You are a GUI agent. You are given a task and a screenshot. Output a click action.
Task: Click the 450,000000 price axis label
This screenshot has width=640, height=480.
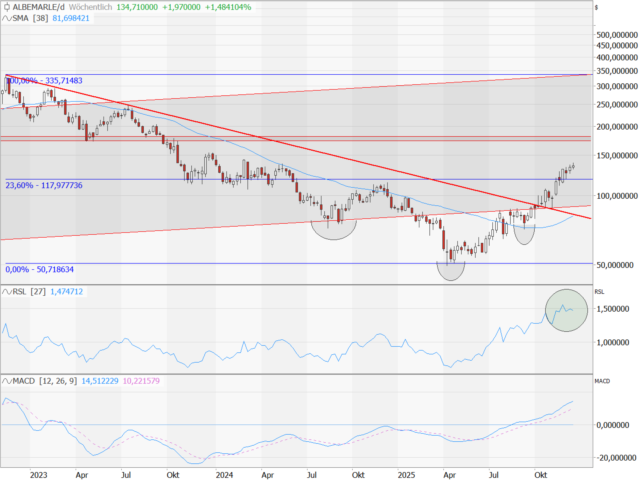617,46
